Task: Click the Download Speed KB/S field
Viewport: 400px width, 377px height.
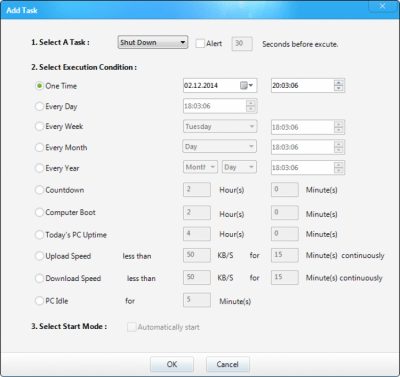Action: point(197,277)
